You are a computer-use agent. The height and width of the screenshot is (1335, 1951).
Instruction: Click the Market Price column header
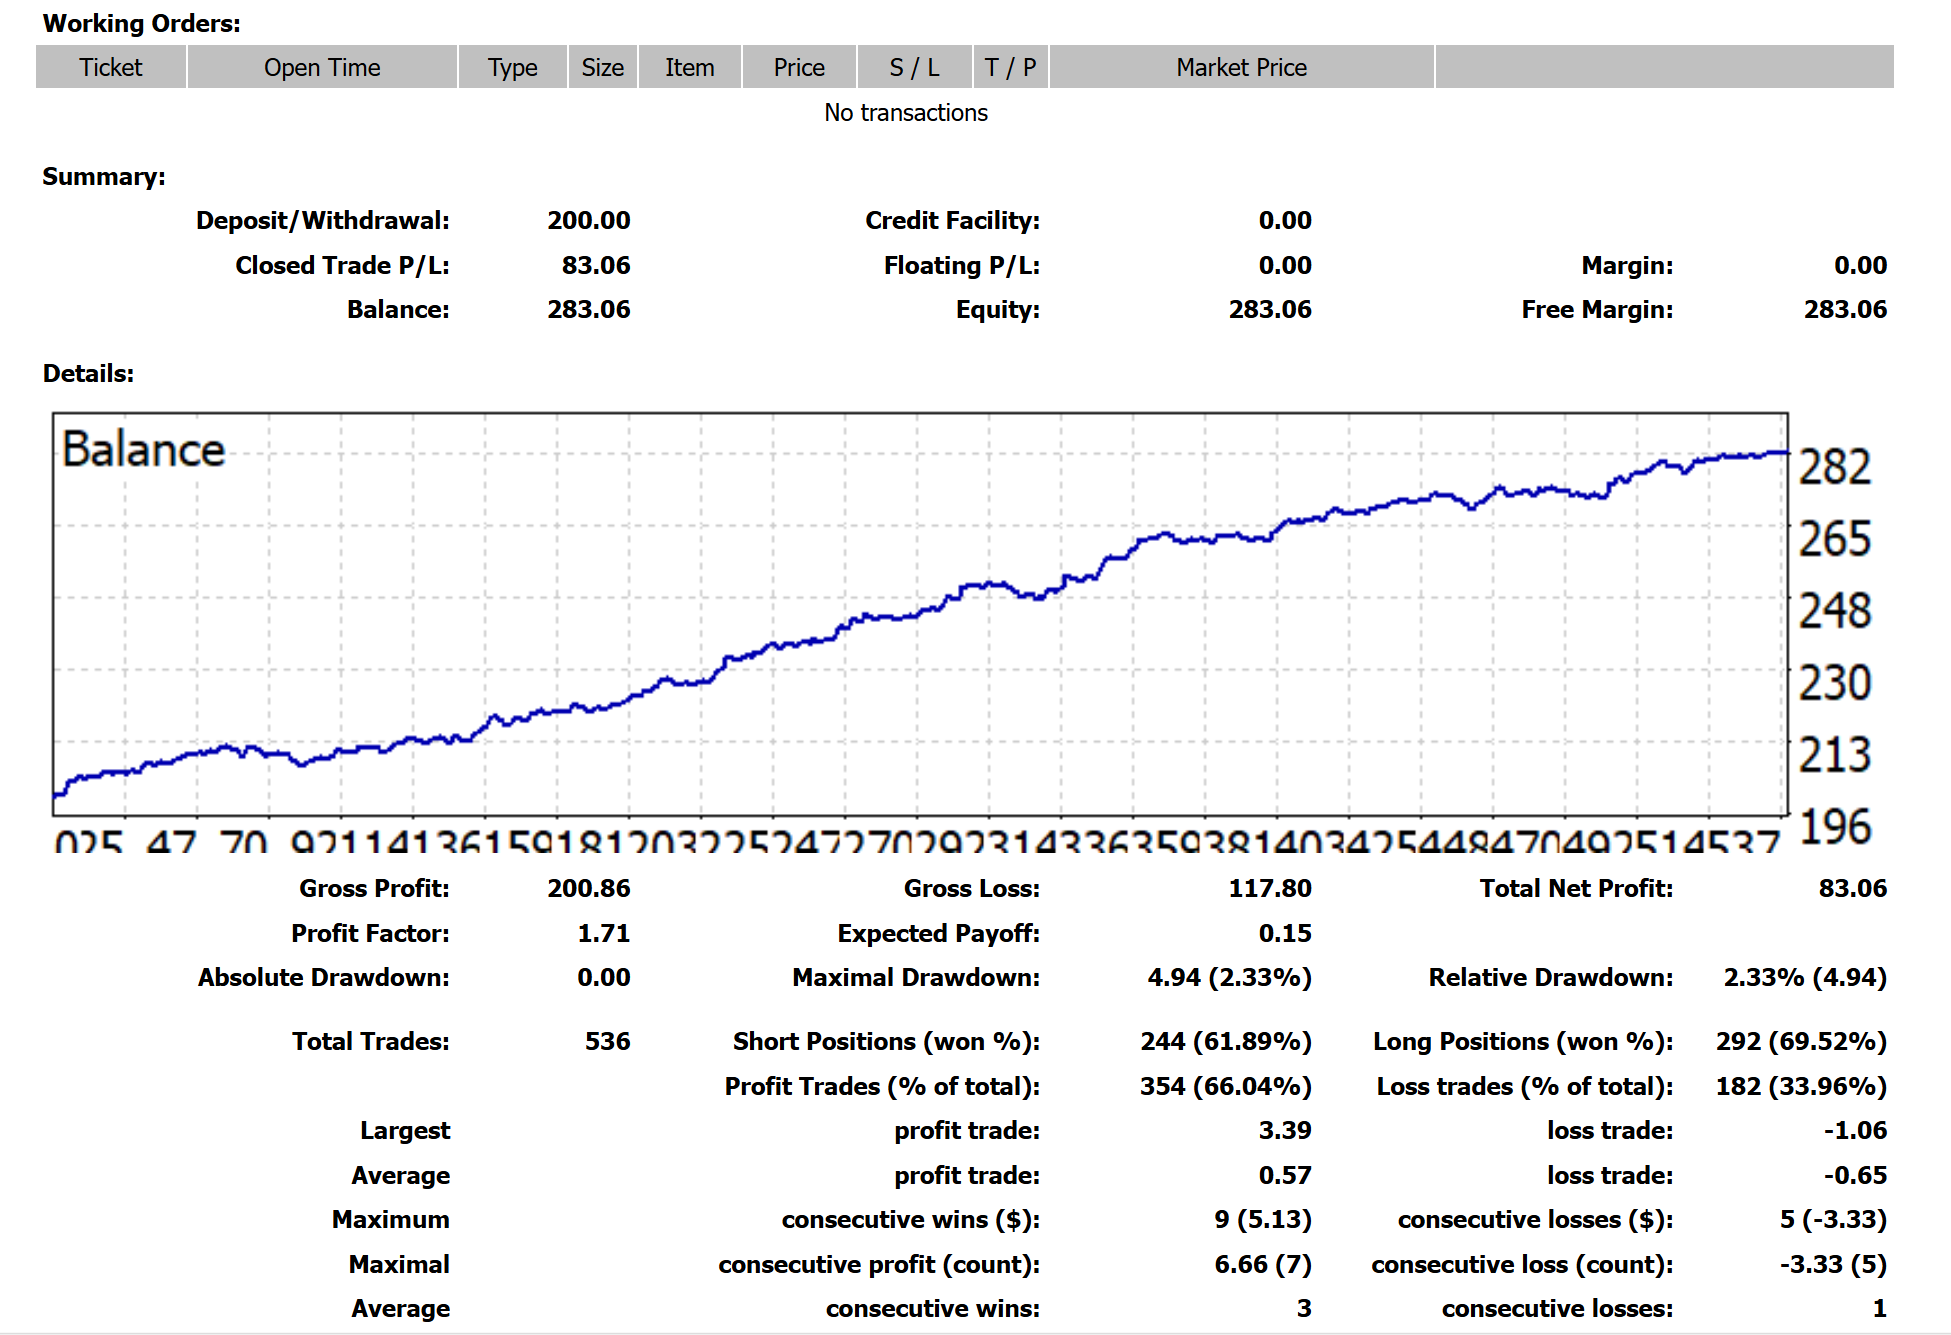[1241, 67]
